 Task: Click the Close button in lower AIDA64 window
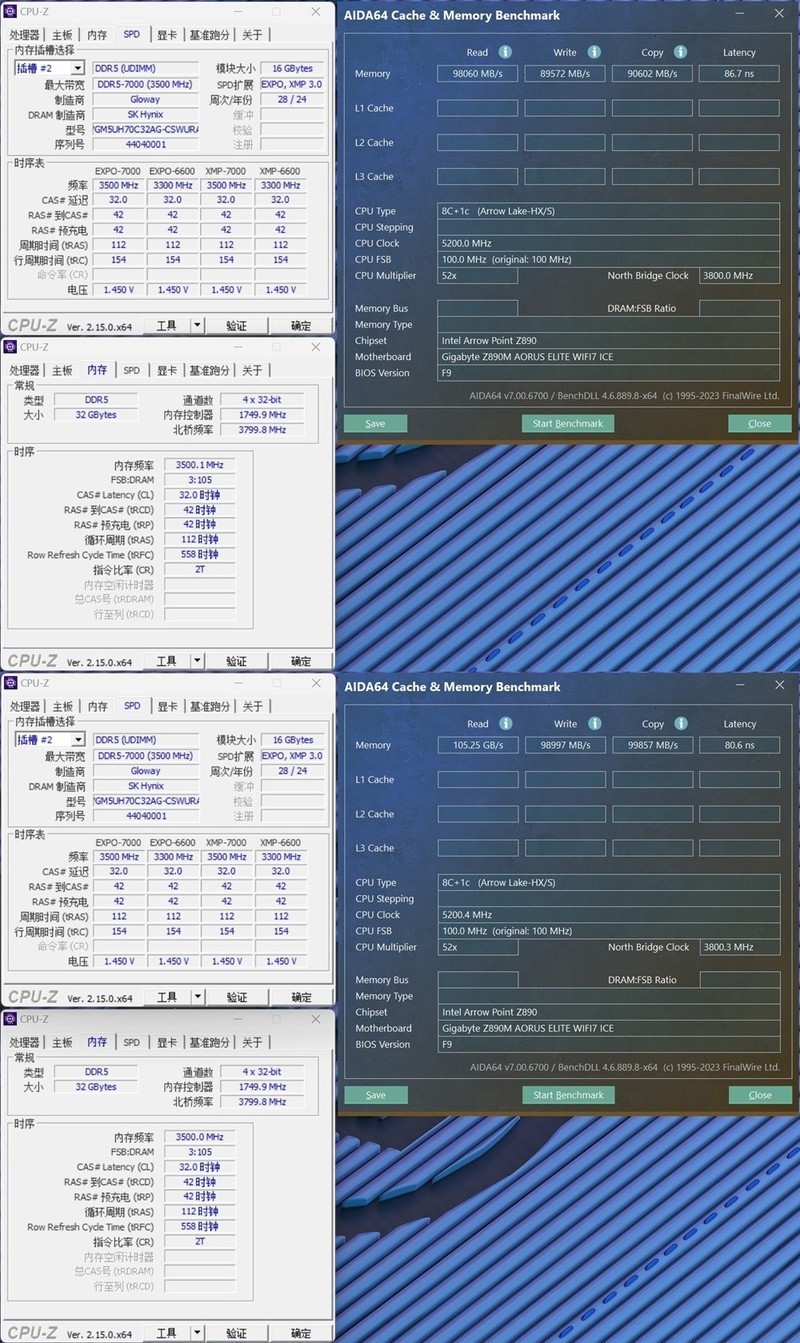[760, 1094]
